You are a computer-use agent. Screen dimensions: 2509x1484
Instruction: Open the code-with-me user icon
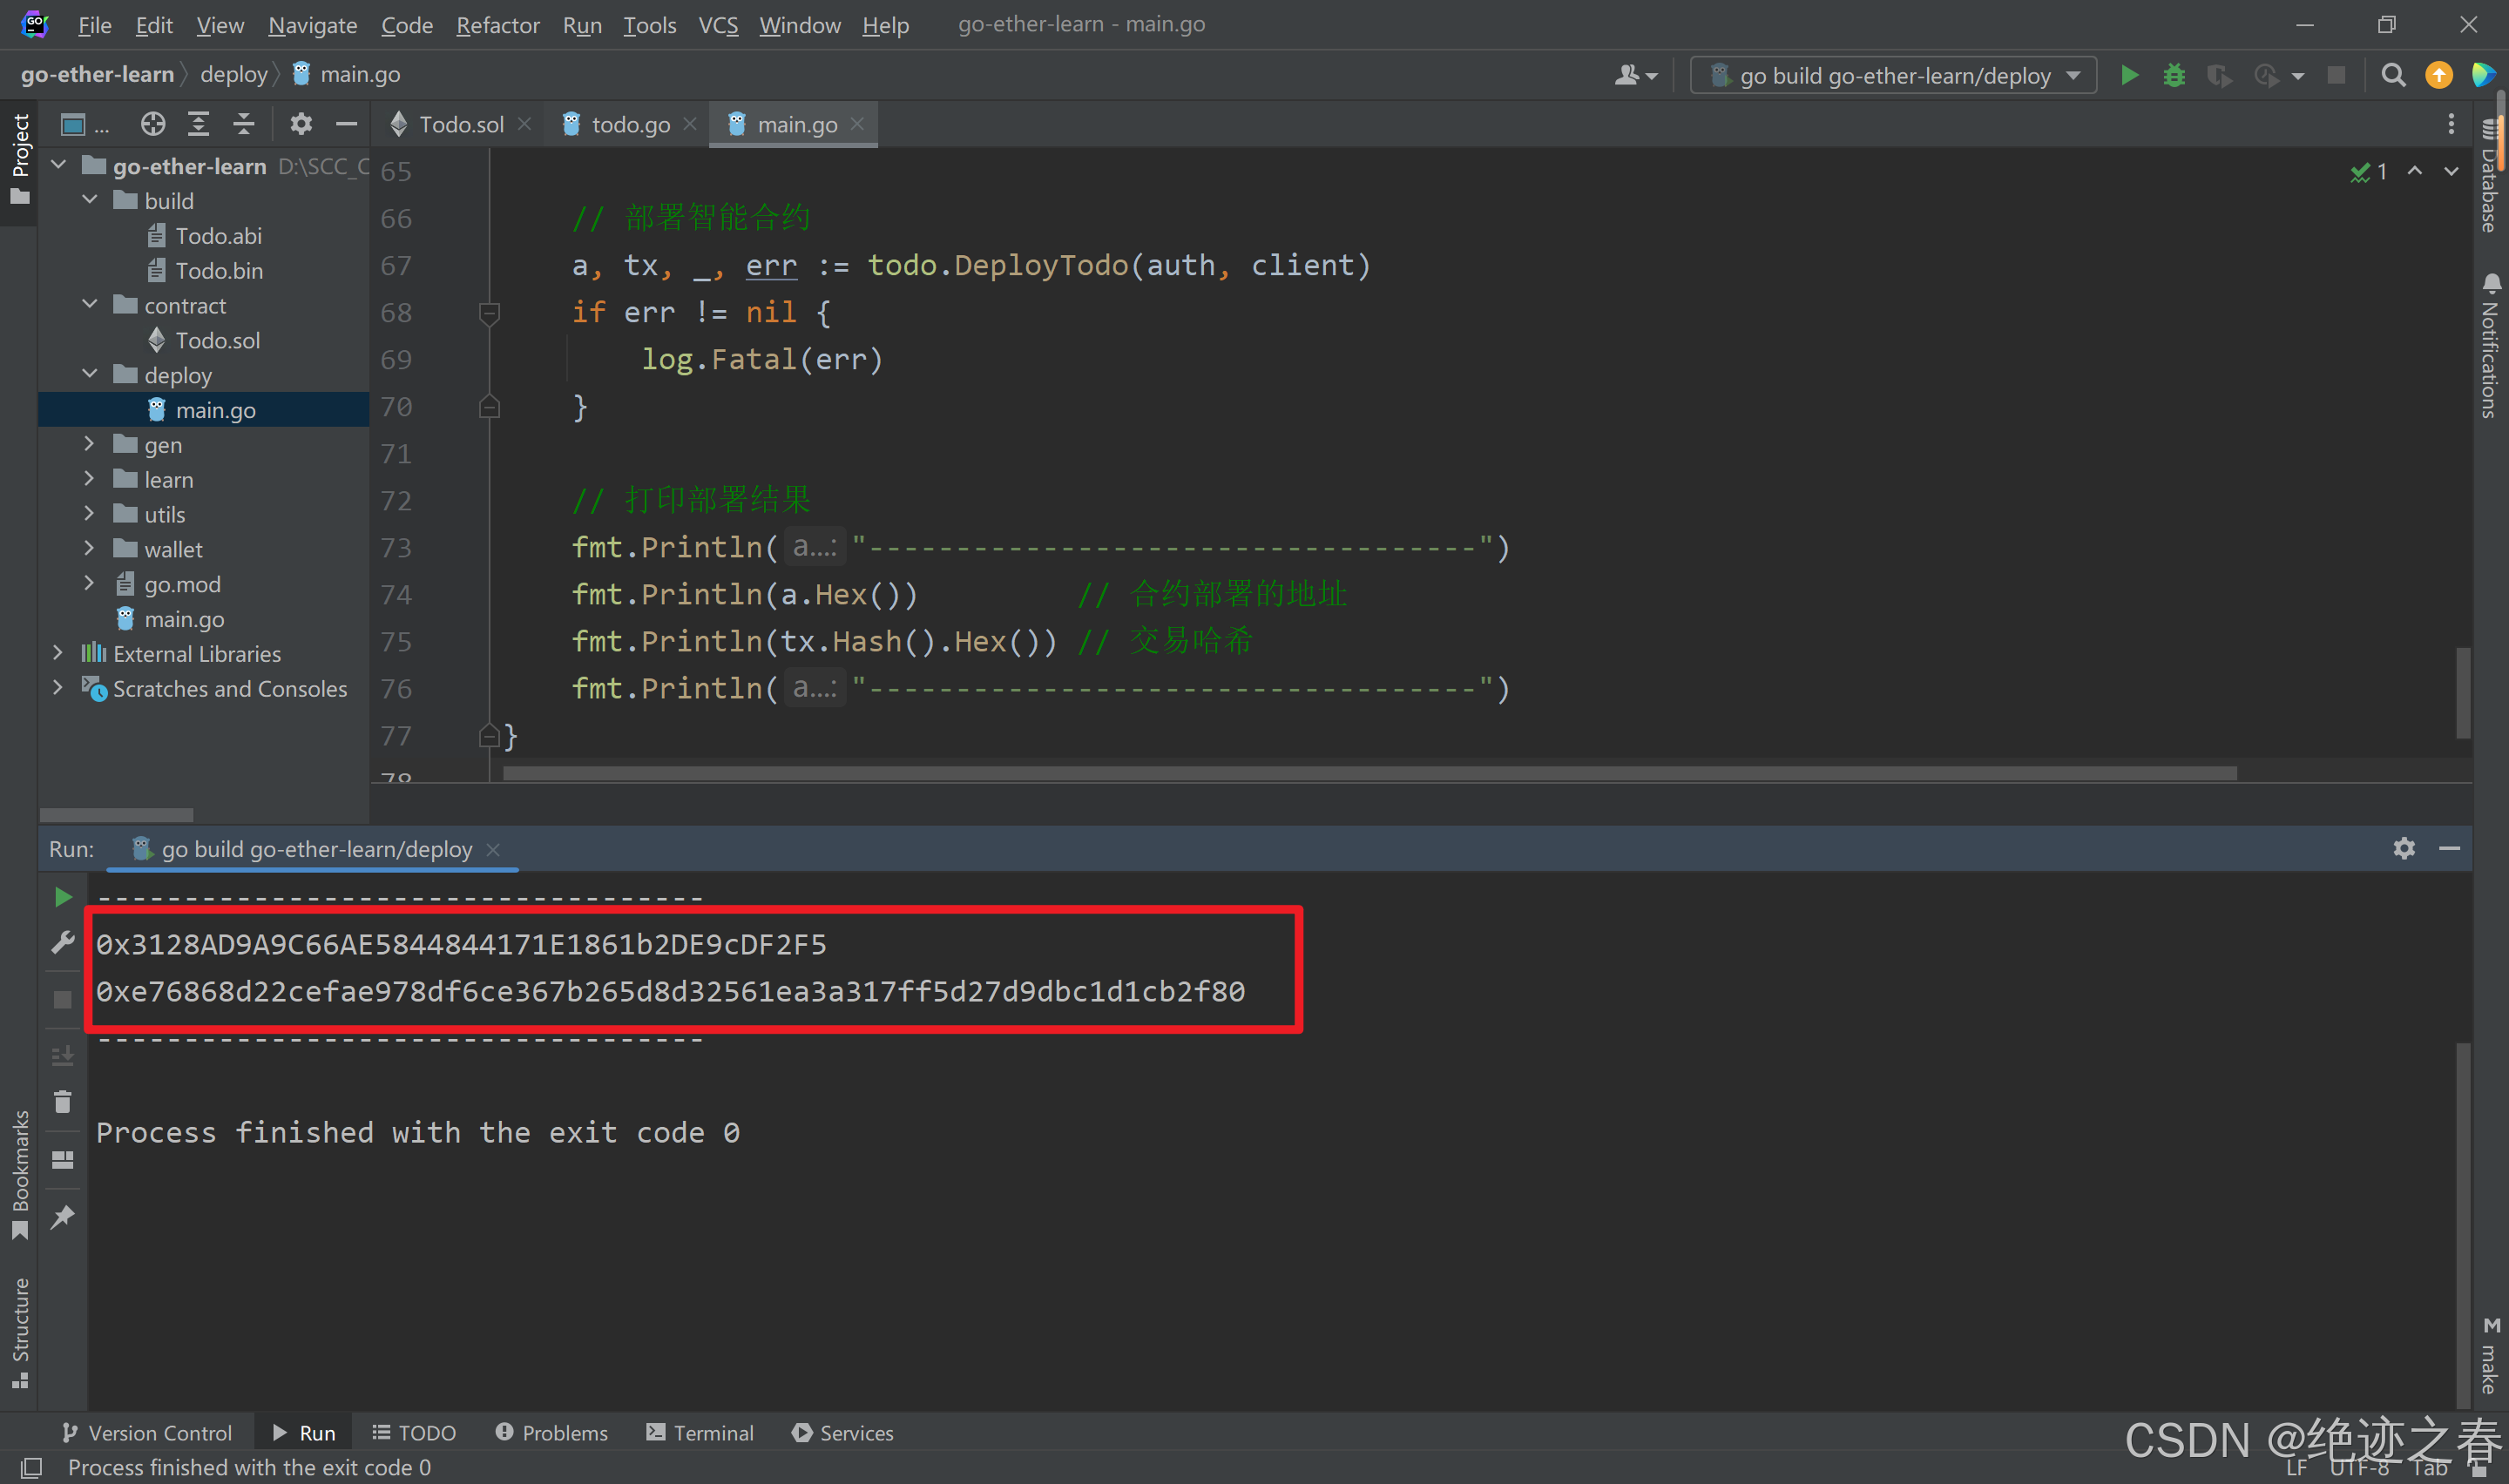click(x=1636, y=75)
